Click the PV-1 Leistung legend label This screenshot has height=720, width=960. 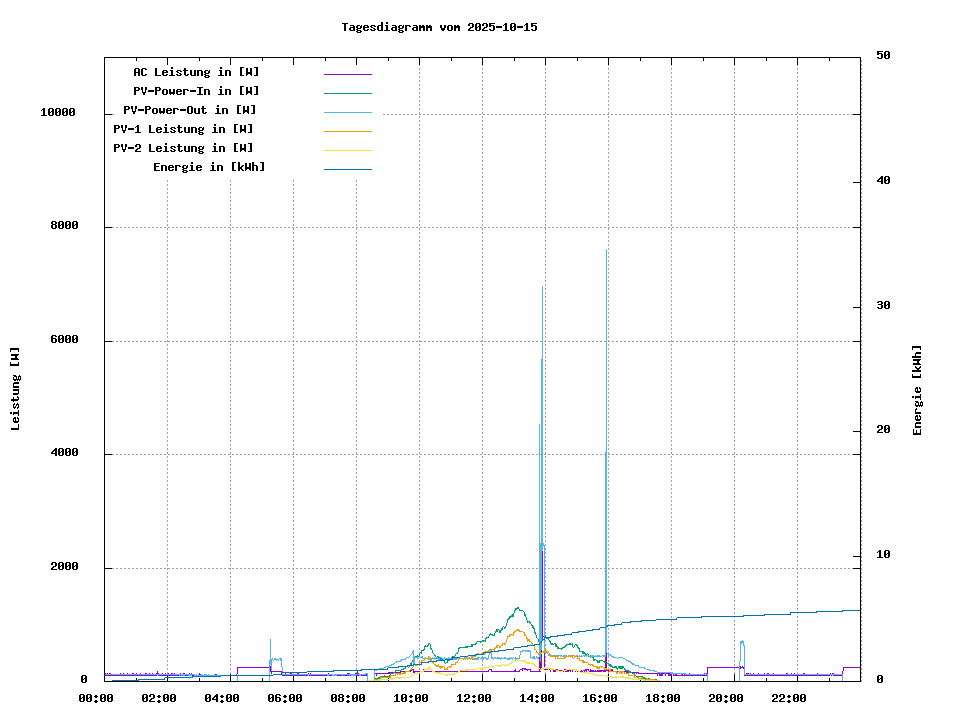pos(183,129)
